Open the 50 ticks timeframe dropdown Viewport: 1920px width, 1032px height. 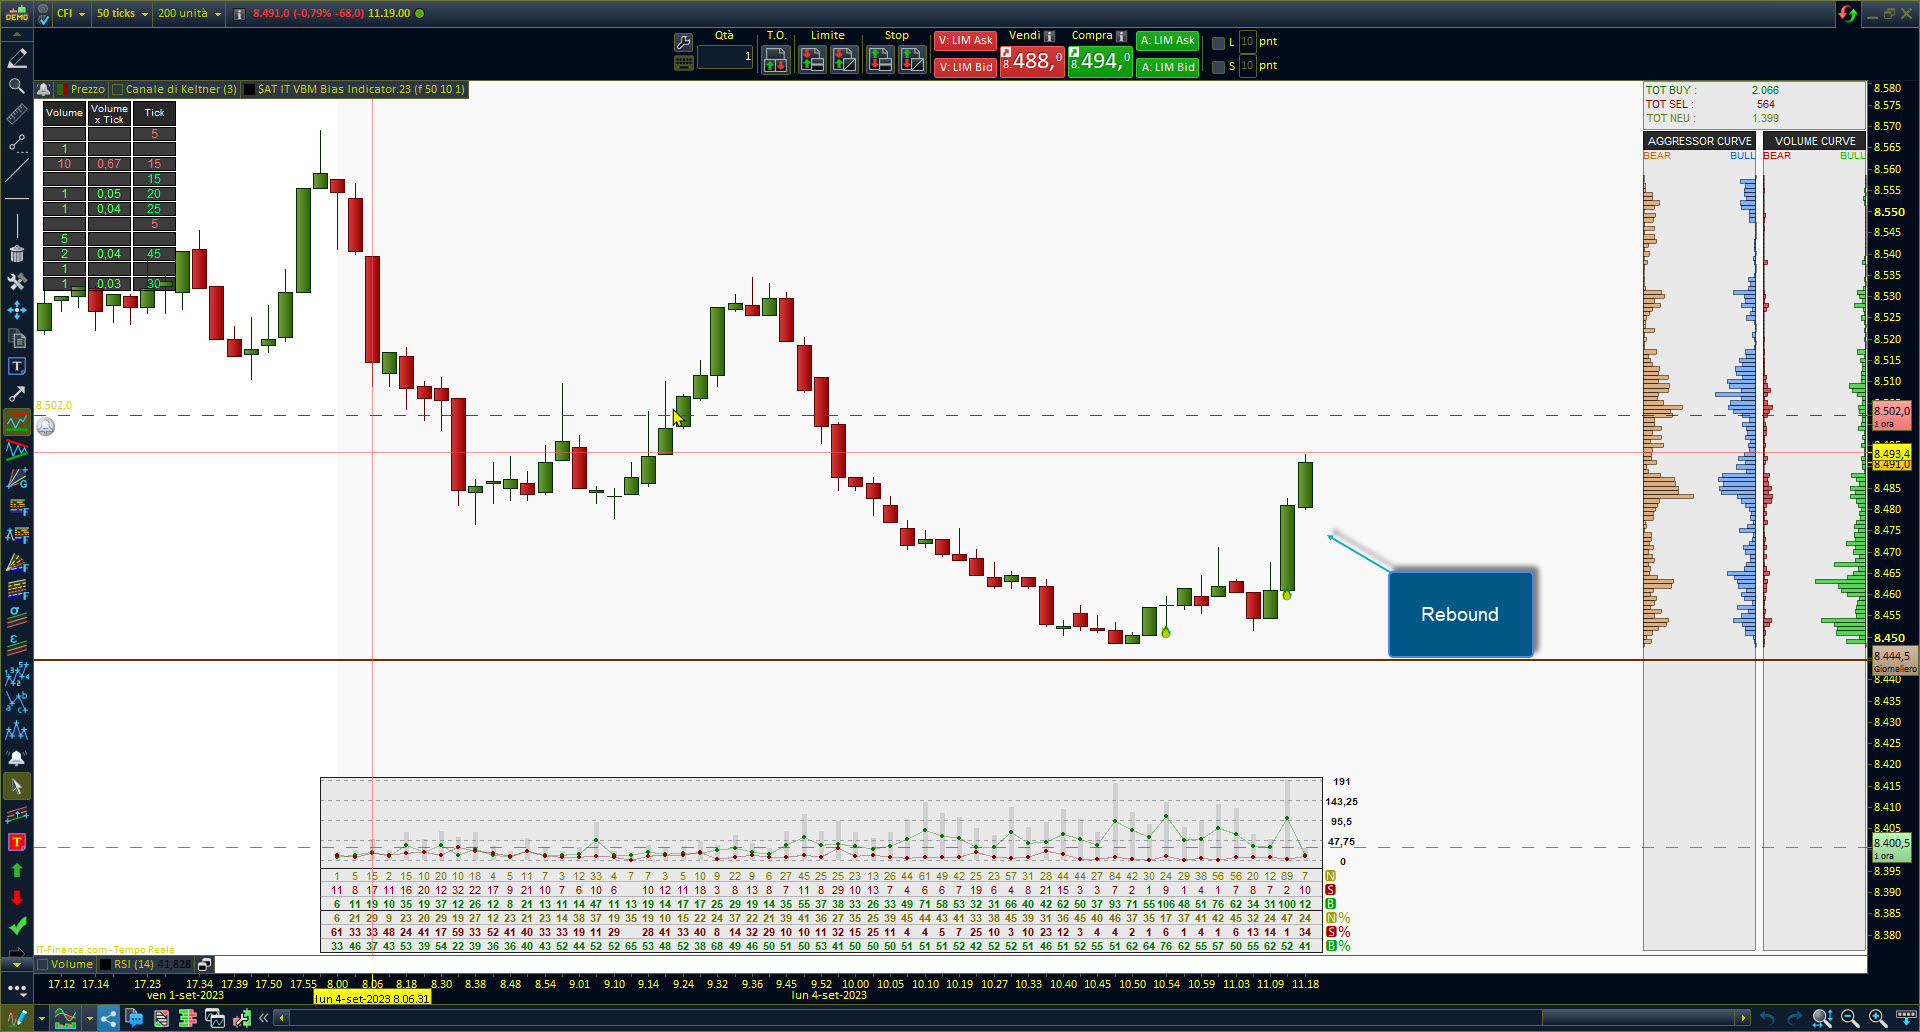pyautogui.click(x=122, y=13)
